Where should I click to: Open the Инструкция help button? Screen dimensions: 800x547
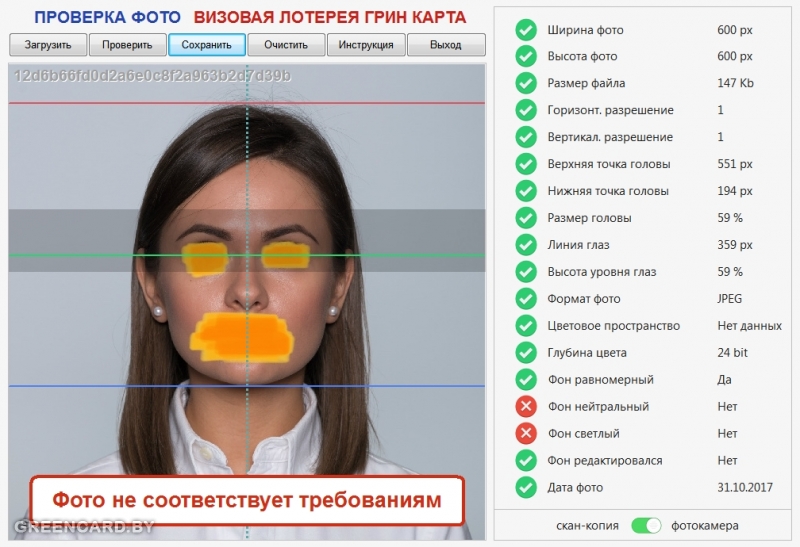pos(366,45)
